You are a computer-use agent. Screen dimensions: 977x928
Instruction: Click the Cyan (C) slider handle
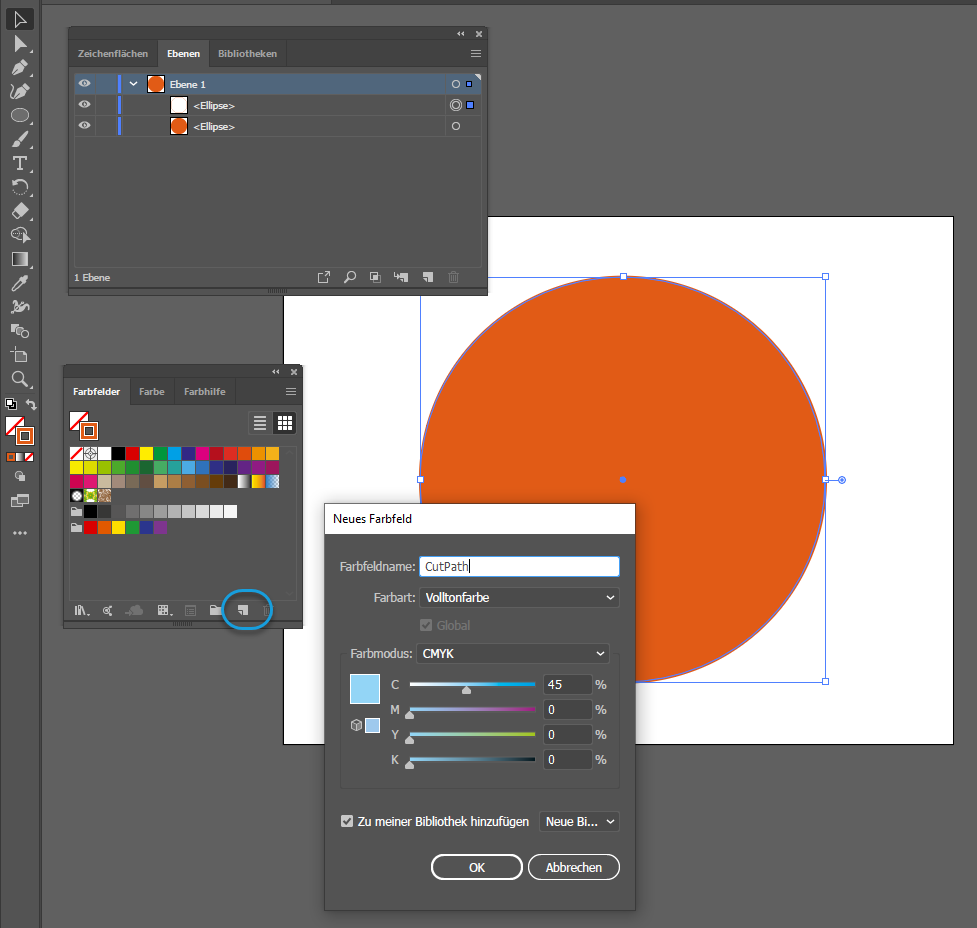tap(466, 690)
